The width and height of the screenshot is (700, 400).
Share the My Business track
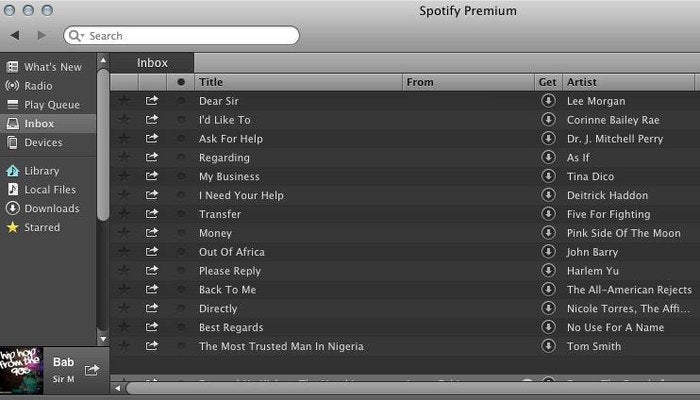pos(152,176)
